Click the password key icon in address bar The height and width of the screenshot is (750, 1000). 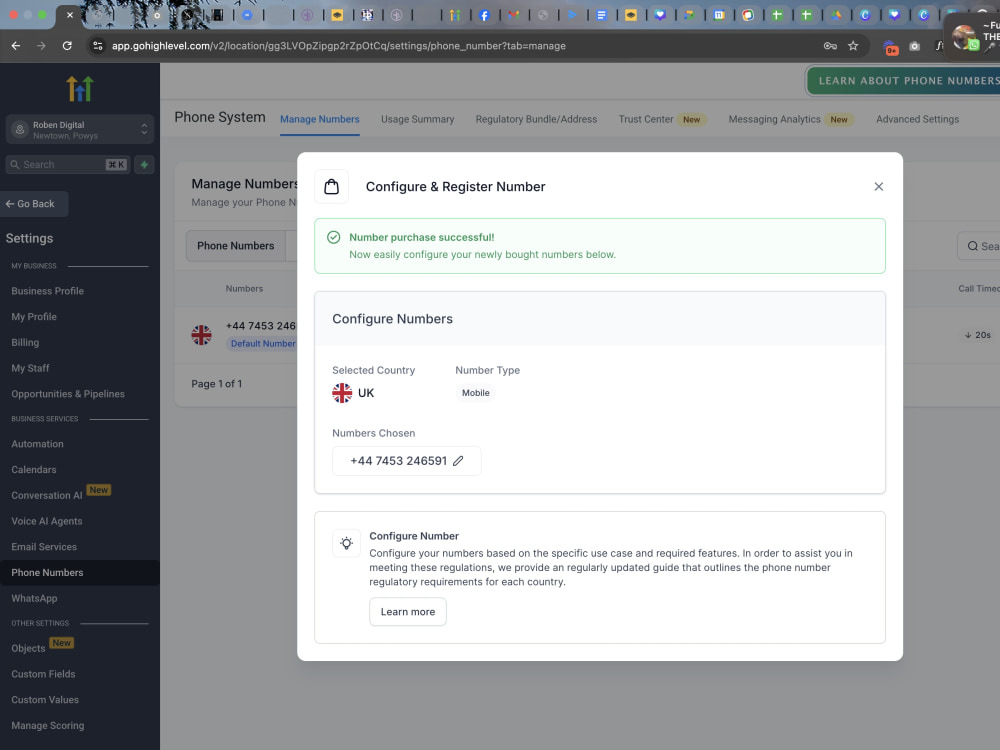[x=830, y=46]
